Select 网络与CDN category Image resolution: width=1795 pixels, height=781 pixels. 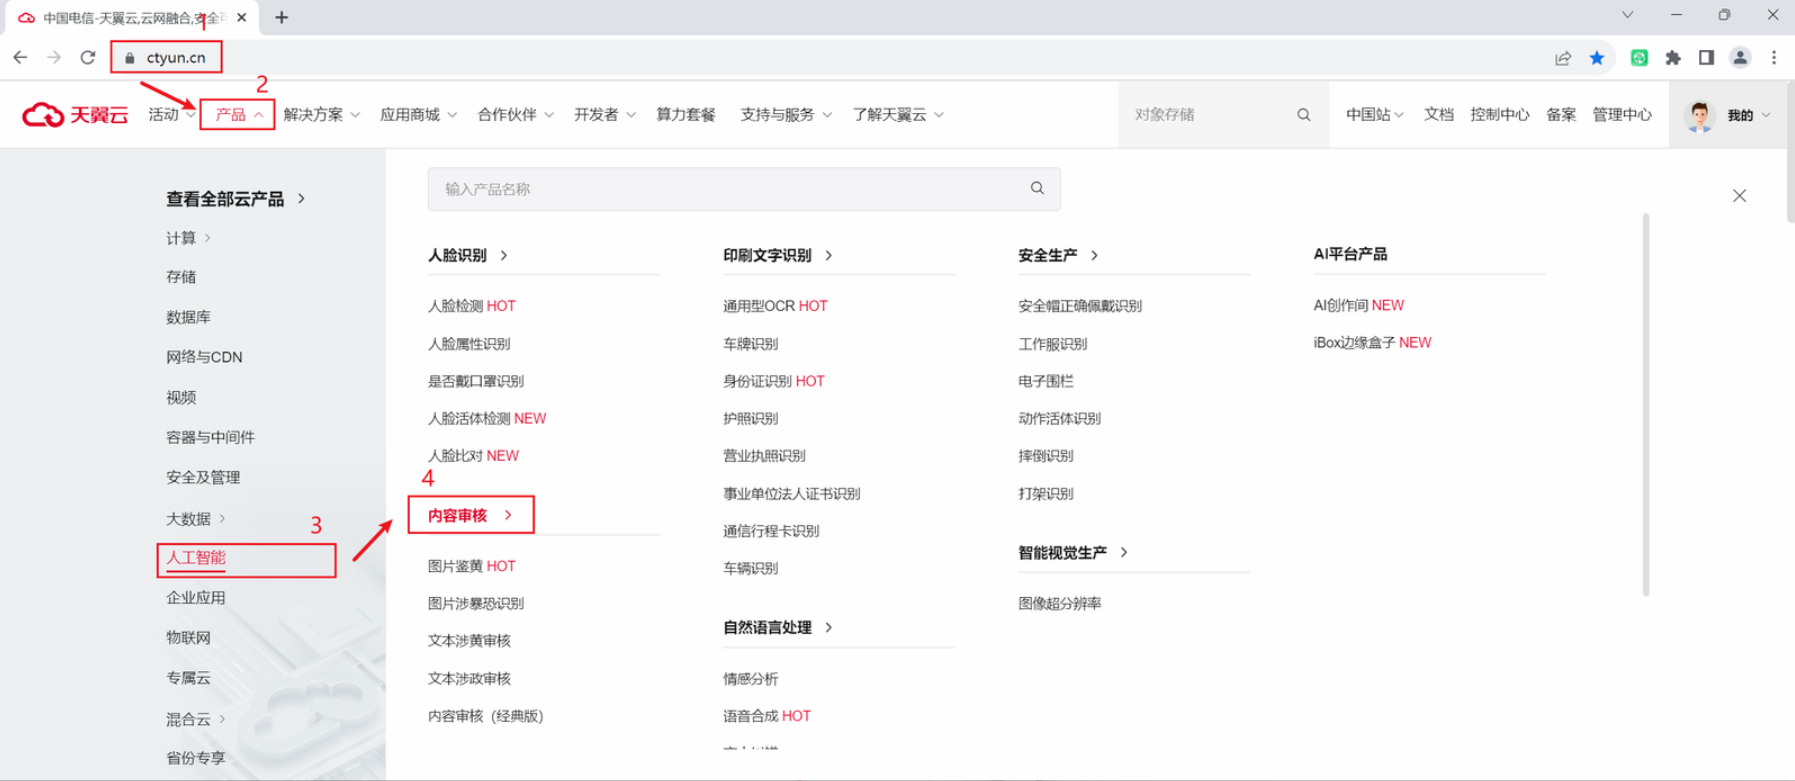(x=204, y=357)
